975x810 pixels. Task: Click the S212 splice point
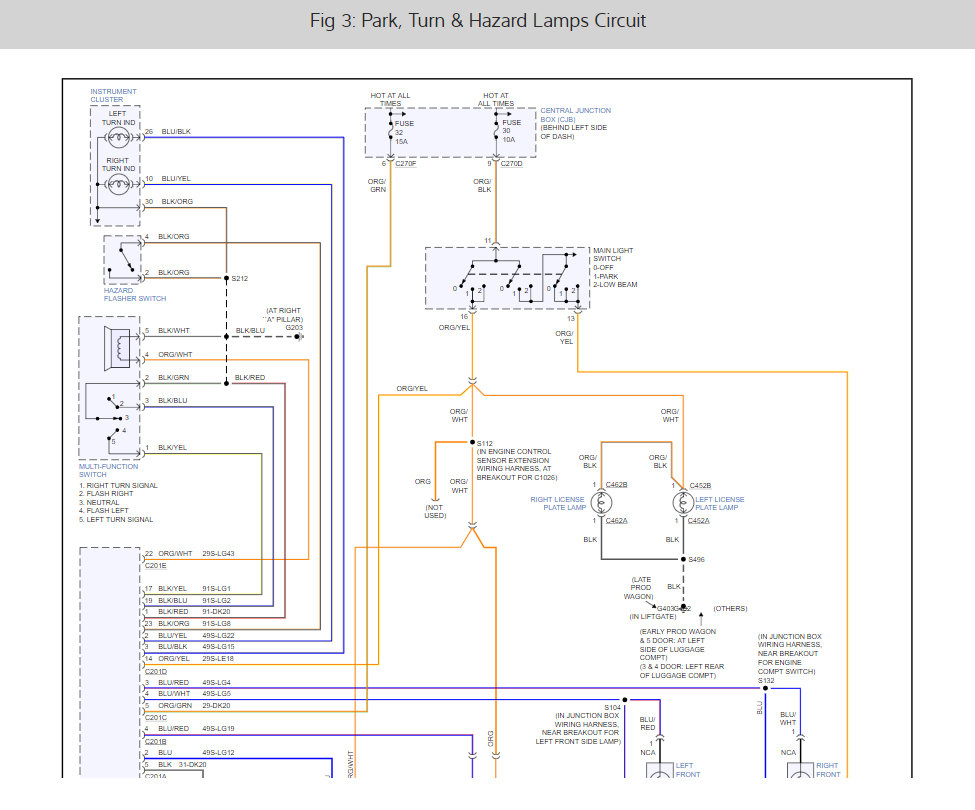pyautogui.click(x=239, y=279)
